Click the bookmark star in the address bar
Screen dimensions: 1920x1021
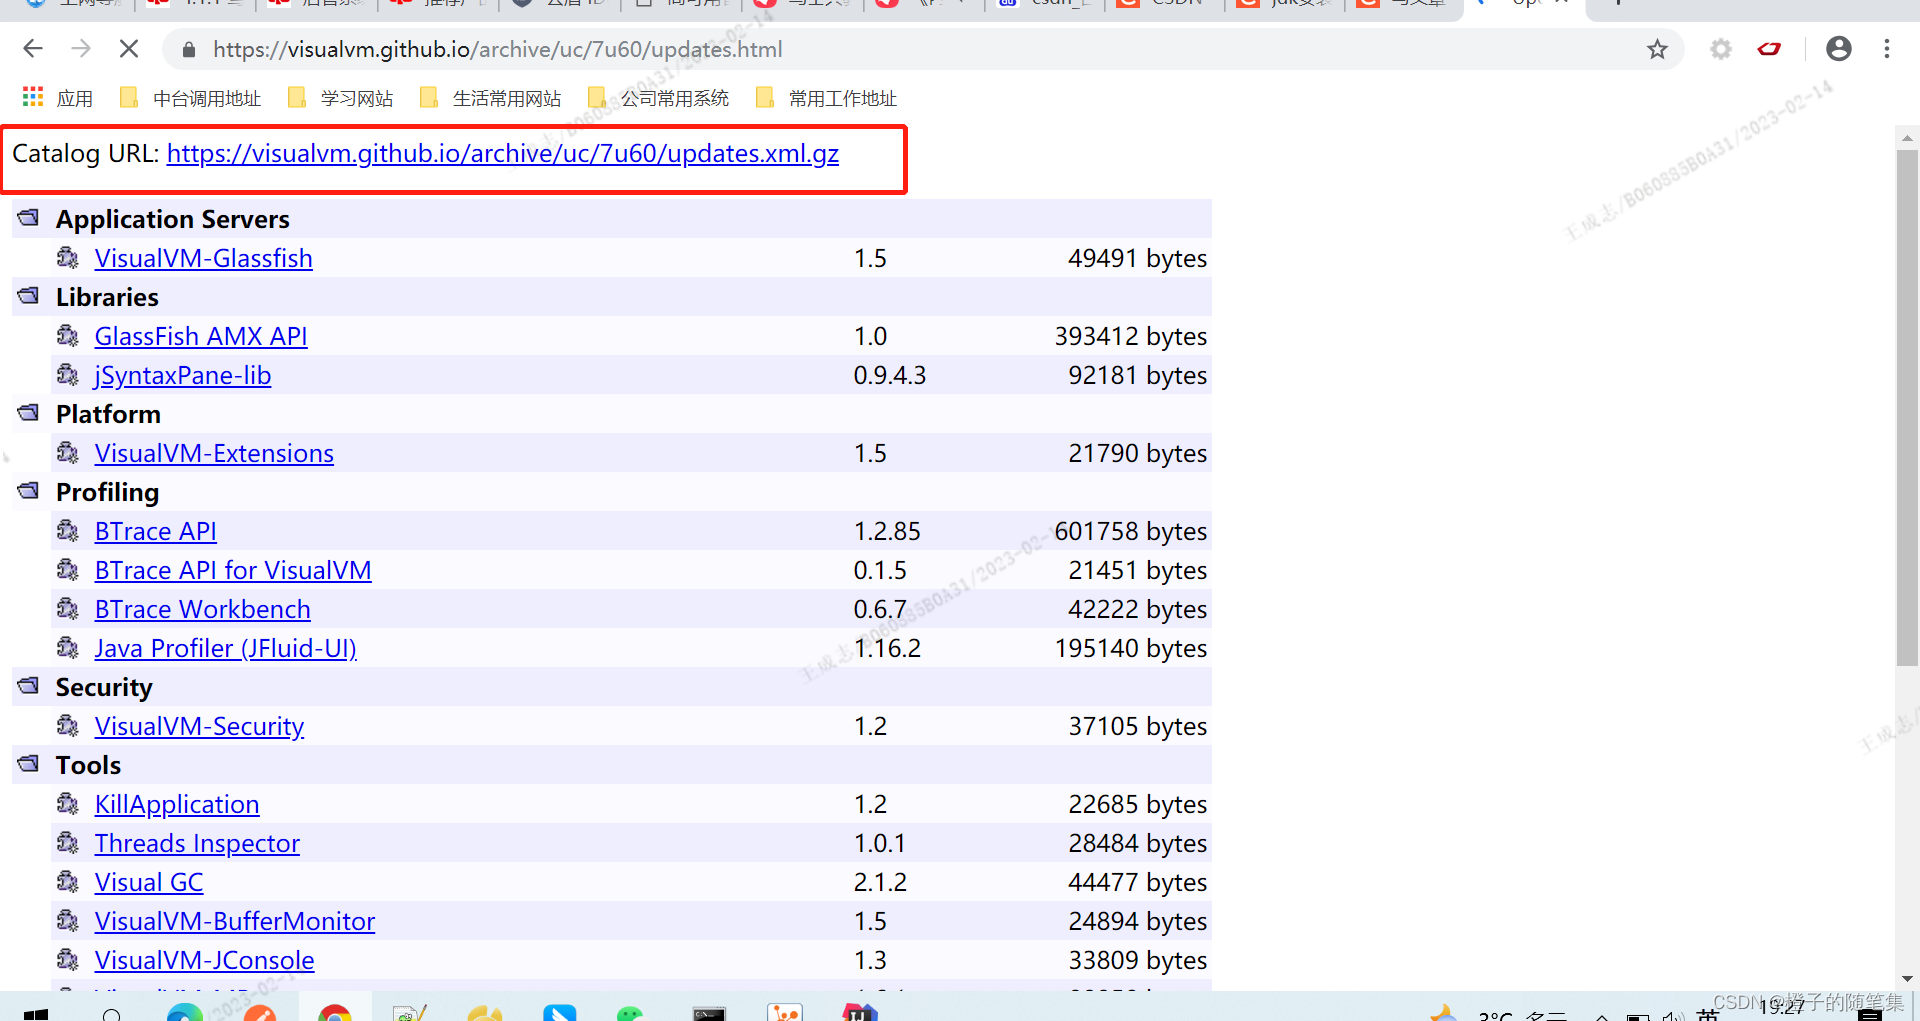(x=1657, y=48)
